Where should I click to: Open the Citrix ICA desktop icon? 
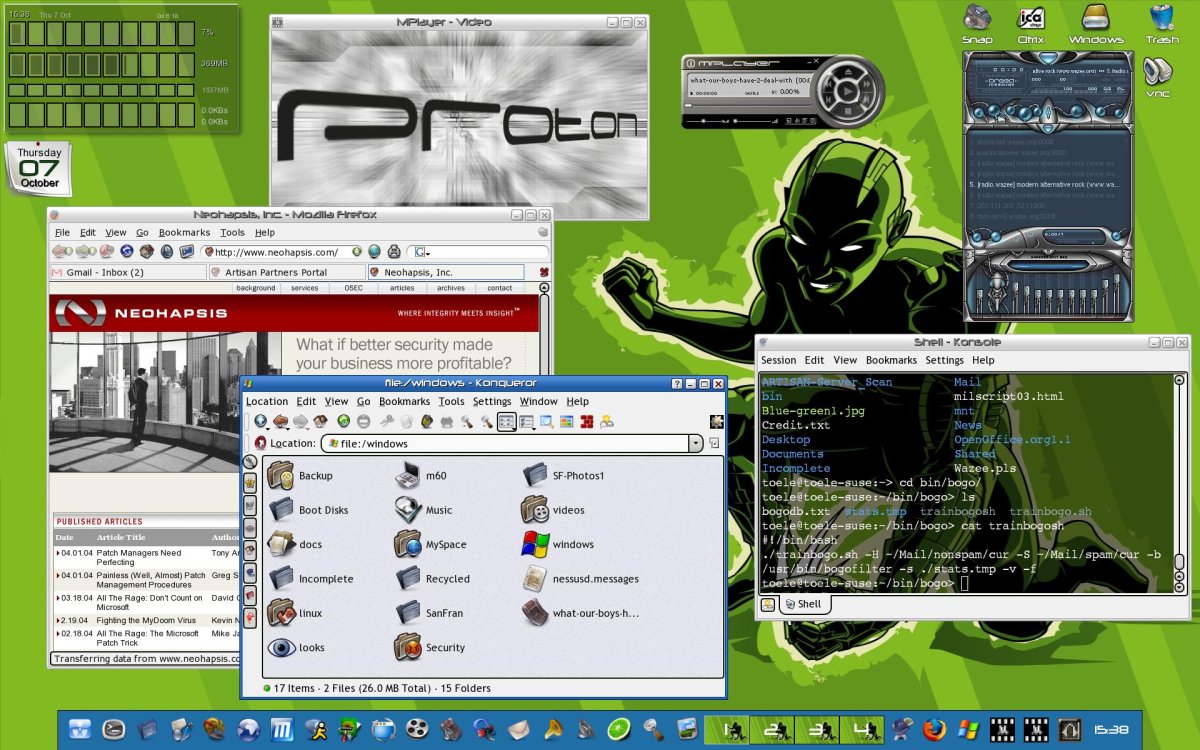(1031, 24)
